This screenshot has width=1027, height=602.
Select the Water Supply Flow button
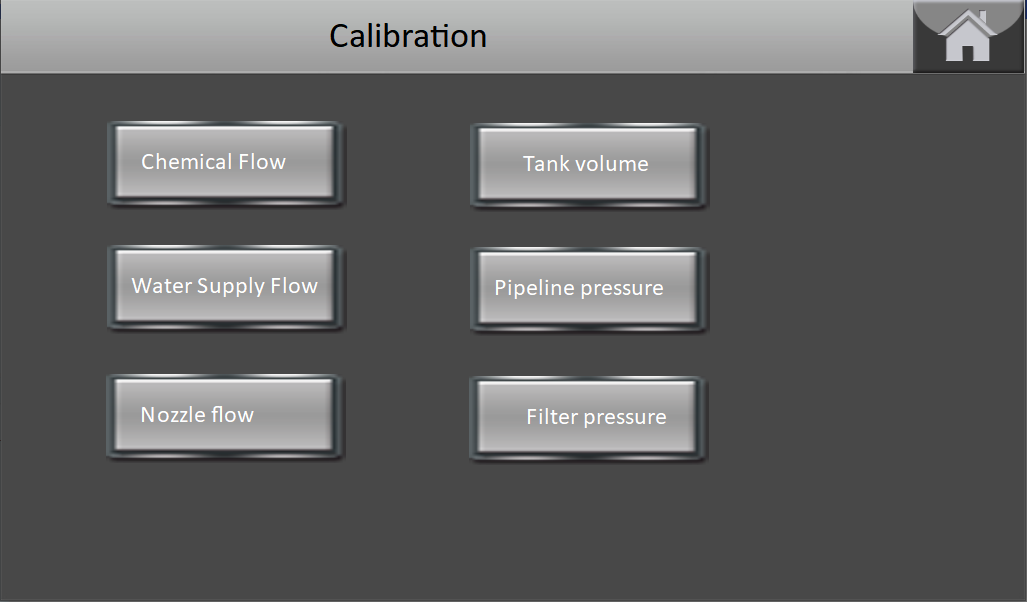[225, 287]
